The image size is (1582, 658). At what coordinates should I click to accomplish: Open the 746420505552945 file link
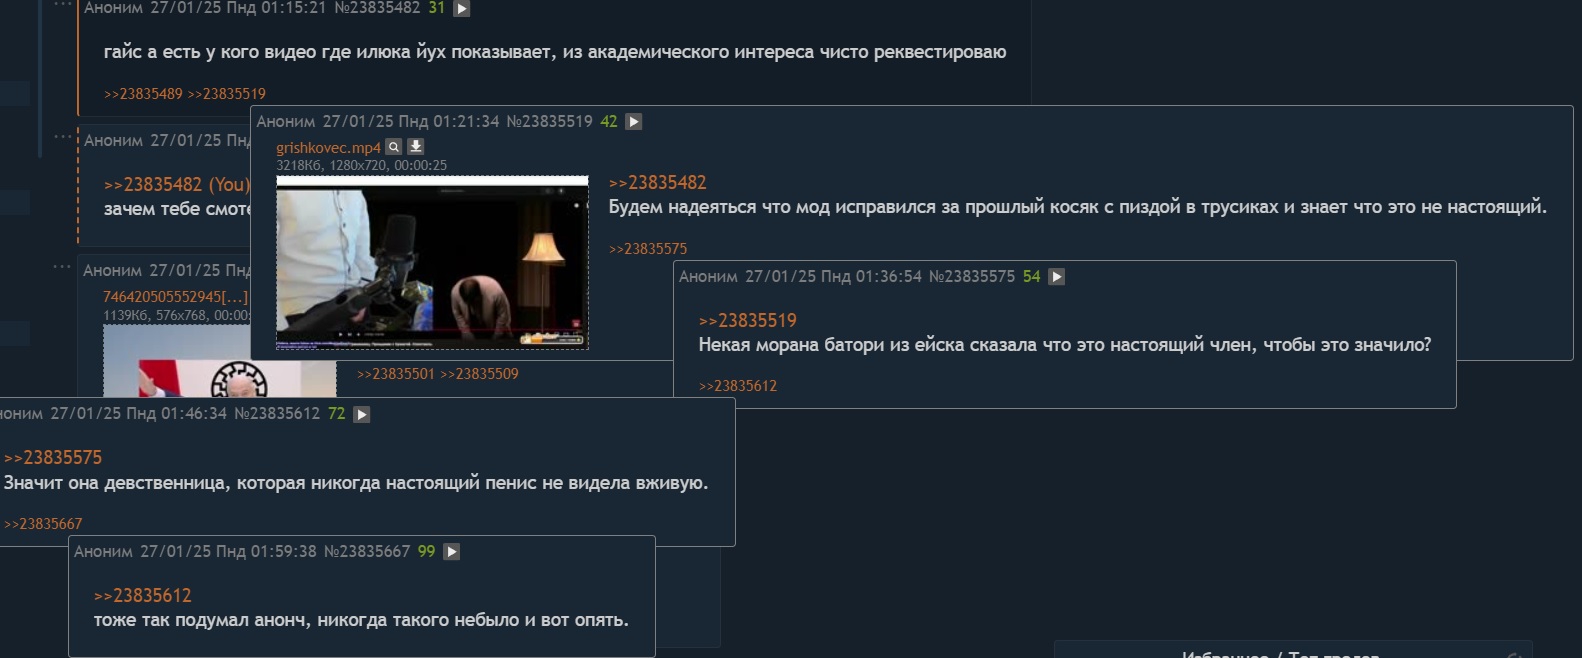(x=176, y=297)
